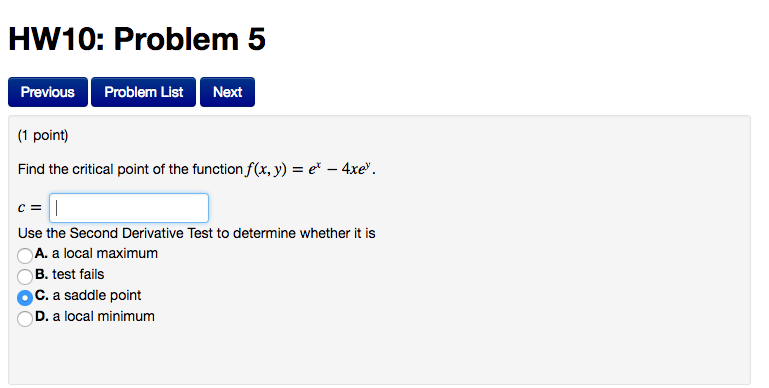Click the "a saddle point" label text
The width and height of the screenshot is (769, 388).
[x=97, y=295]
